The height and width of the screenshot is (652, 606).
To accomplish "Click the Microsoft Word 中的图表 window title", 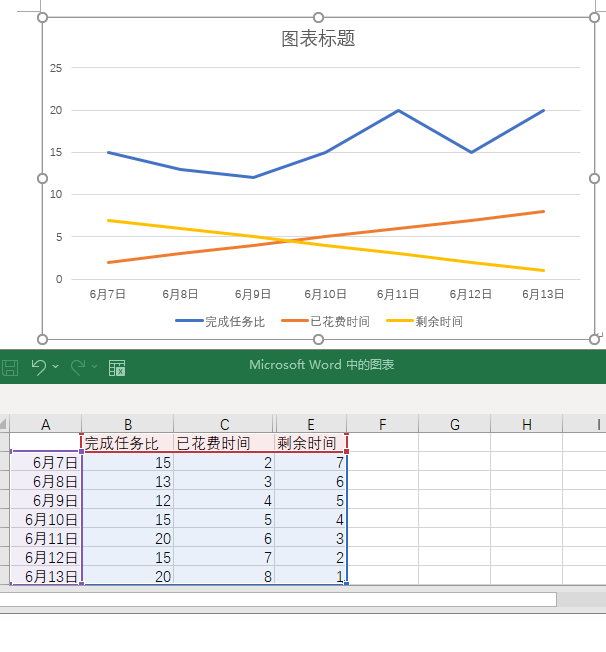I will [322, 365].
